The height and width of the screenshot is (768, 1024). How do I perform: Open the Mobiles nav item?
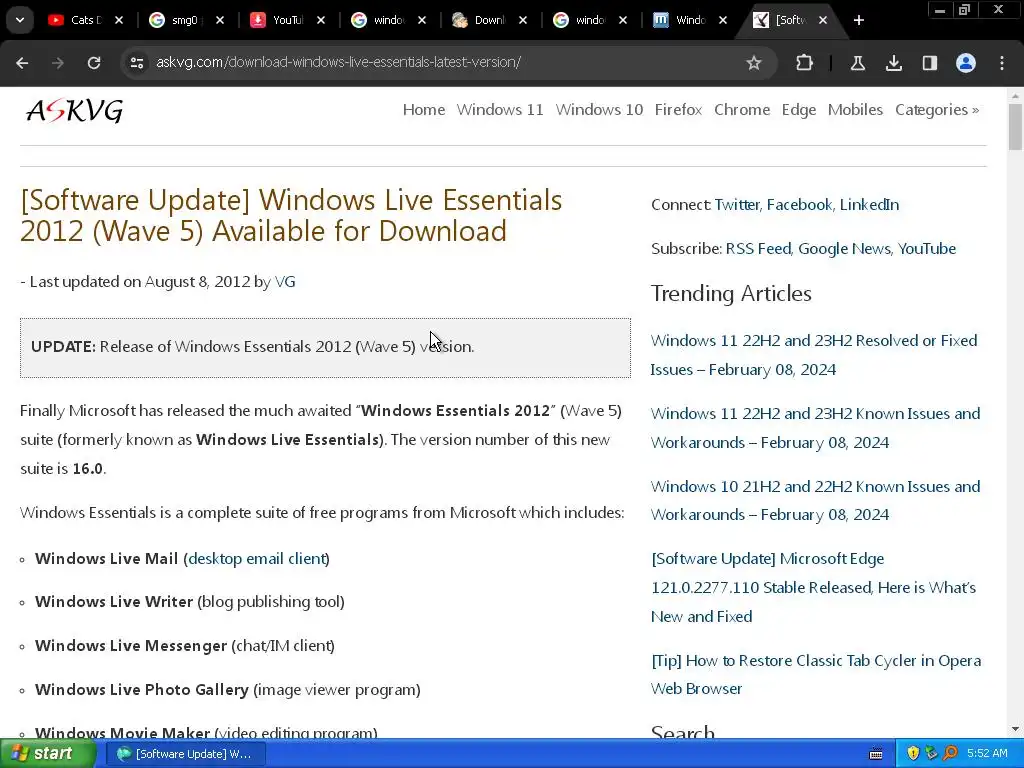(855, 110)
